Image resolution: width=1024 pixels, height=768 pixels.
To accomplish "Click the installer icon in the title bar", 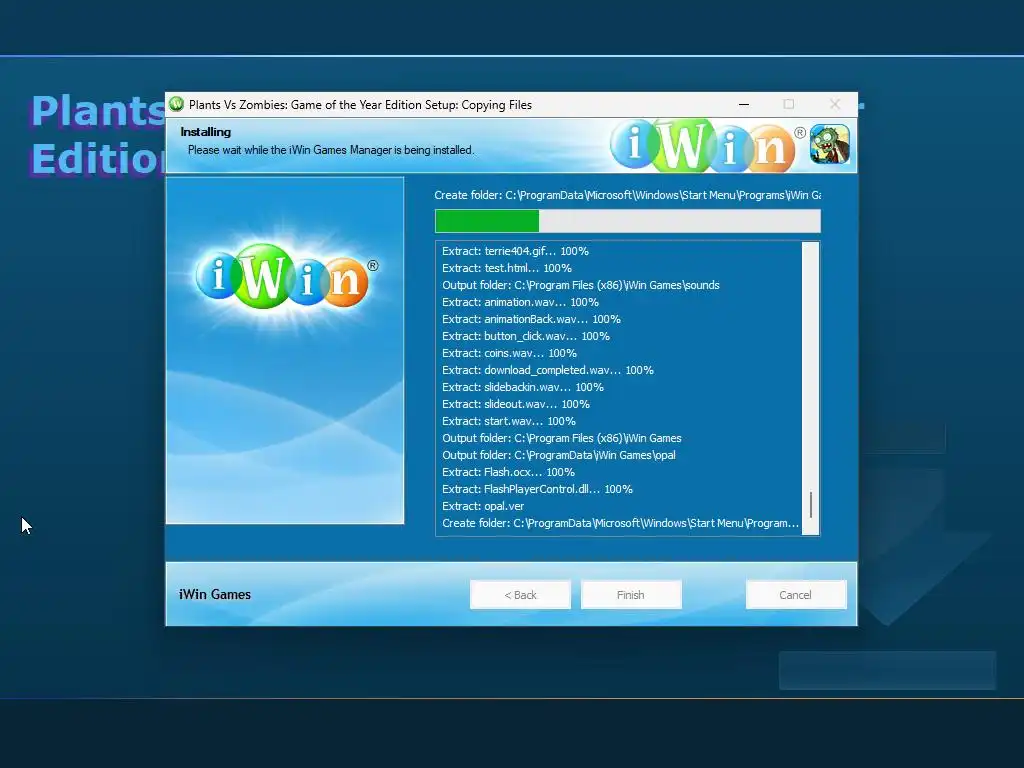I will pyautogui.click(x=176, y=104).
